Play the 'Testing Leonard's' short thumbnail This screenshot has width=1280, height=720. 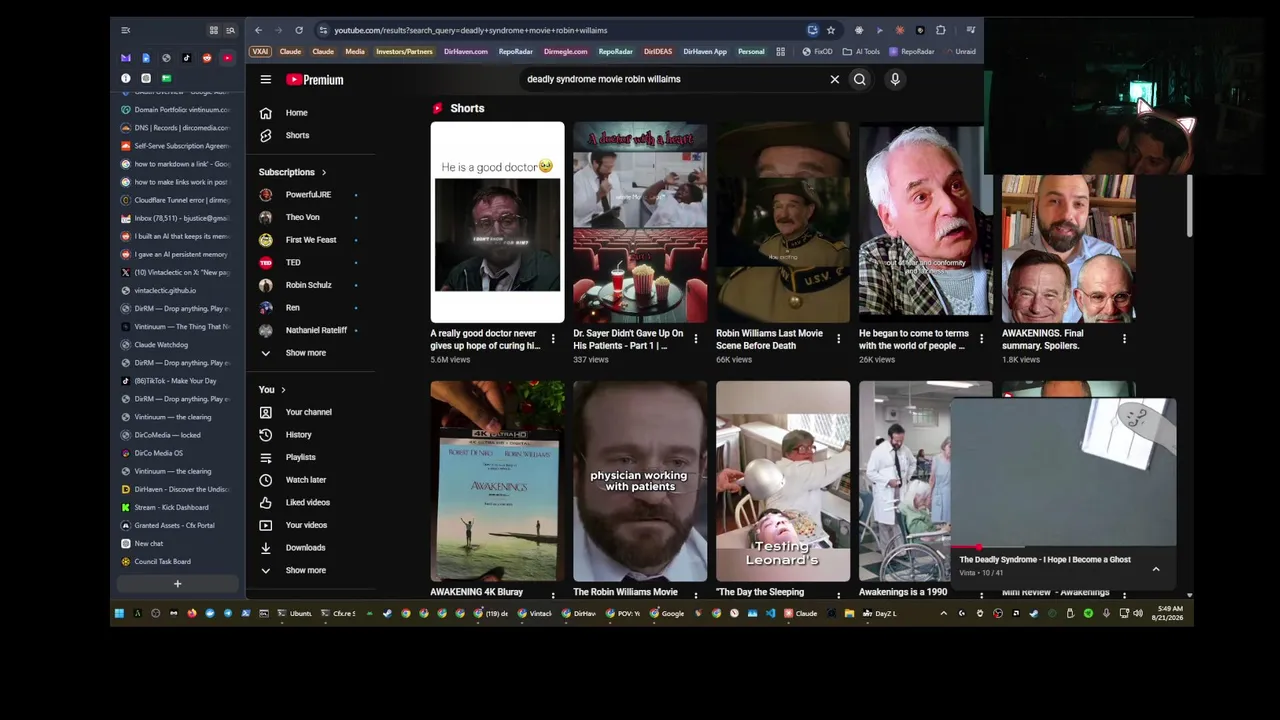click(783, 481)
